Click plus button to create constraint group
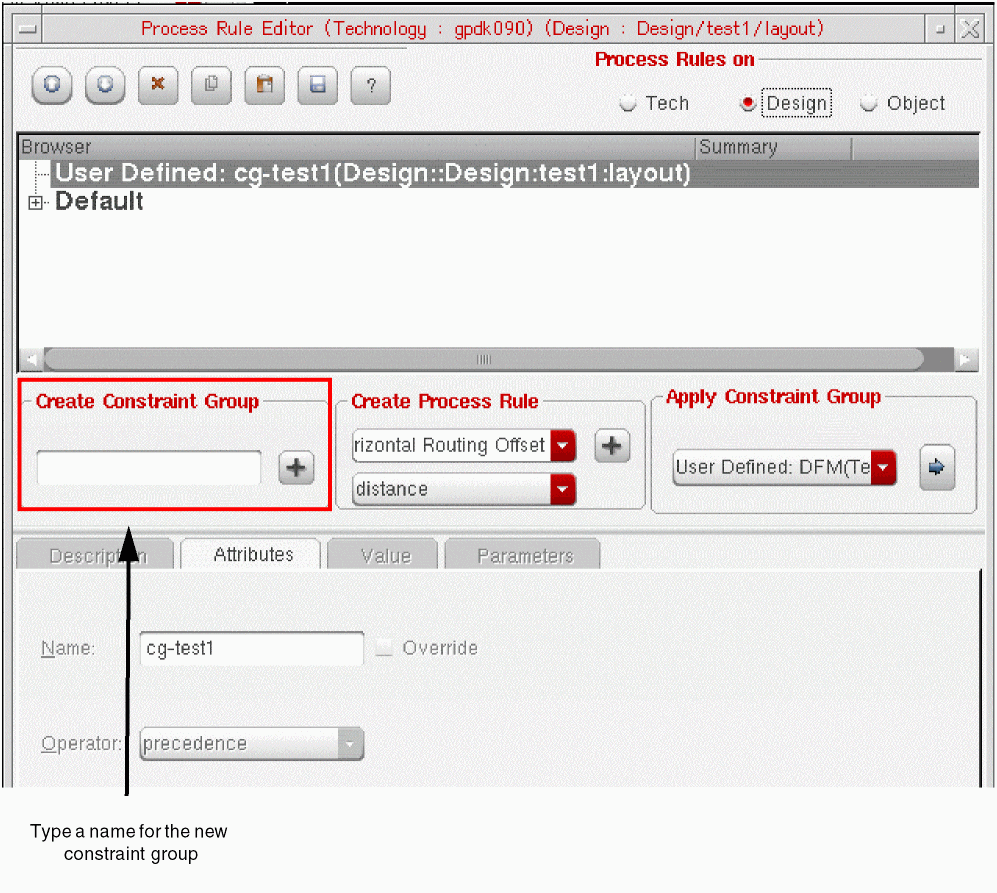 click(296, 467)
